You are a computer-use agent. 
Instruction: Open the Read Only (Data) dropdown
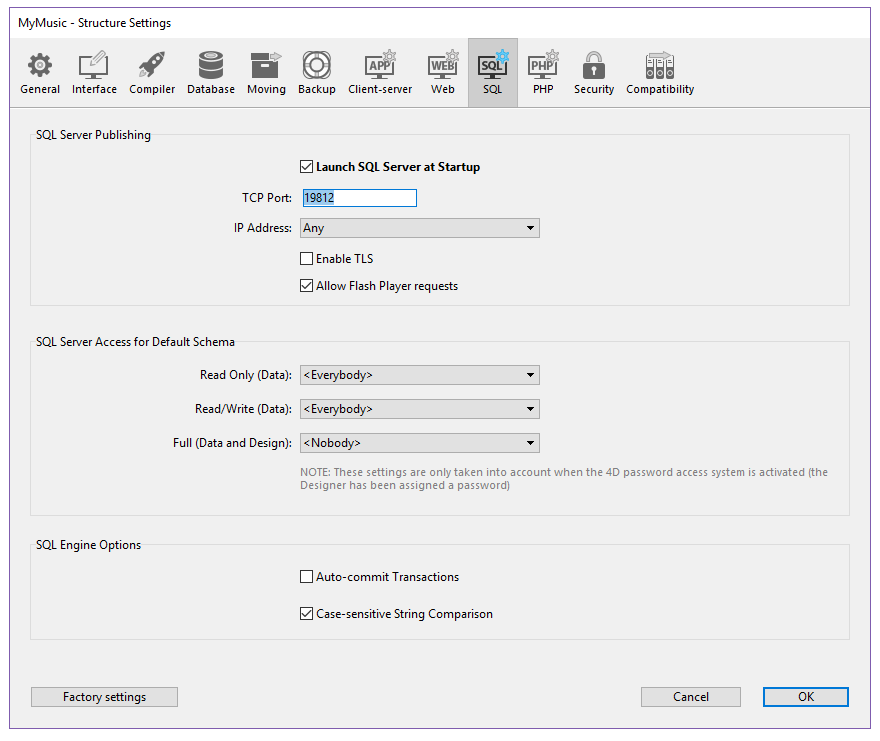419,375
